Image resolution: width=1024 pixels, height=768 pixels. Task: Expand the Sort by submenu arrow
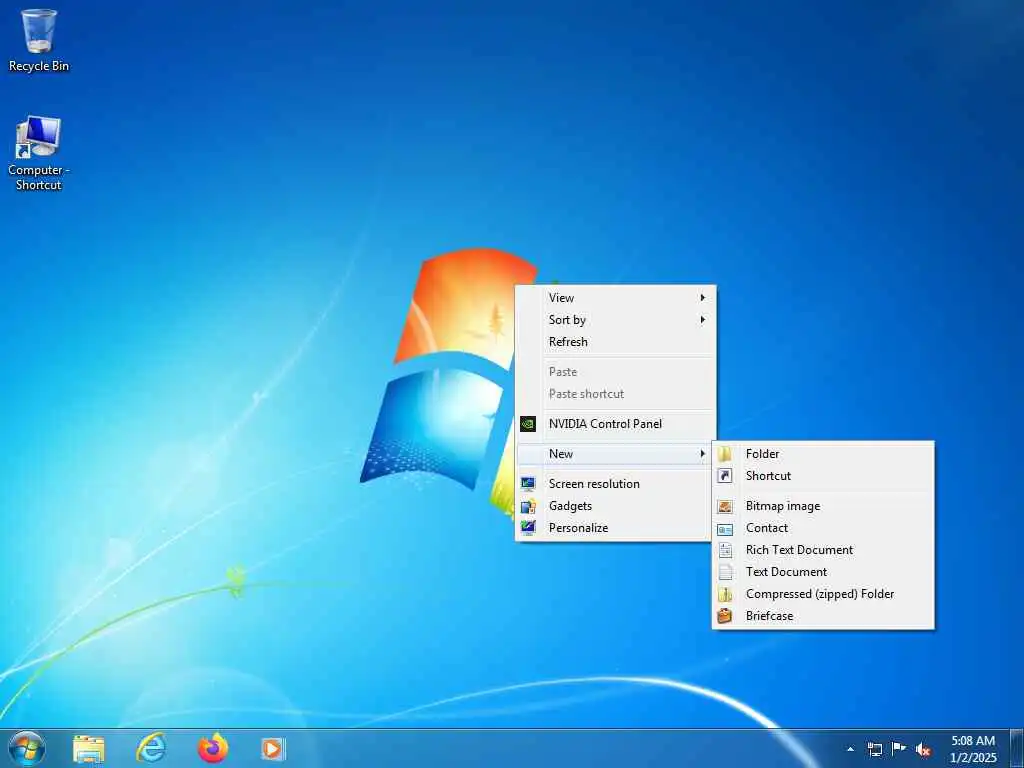[x=703, y=320]
